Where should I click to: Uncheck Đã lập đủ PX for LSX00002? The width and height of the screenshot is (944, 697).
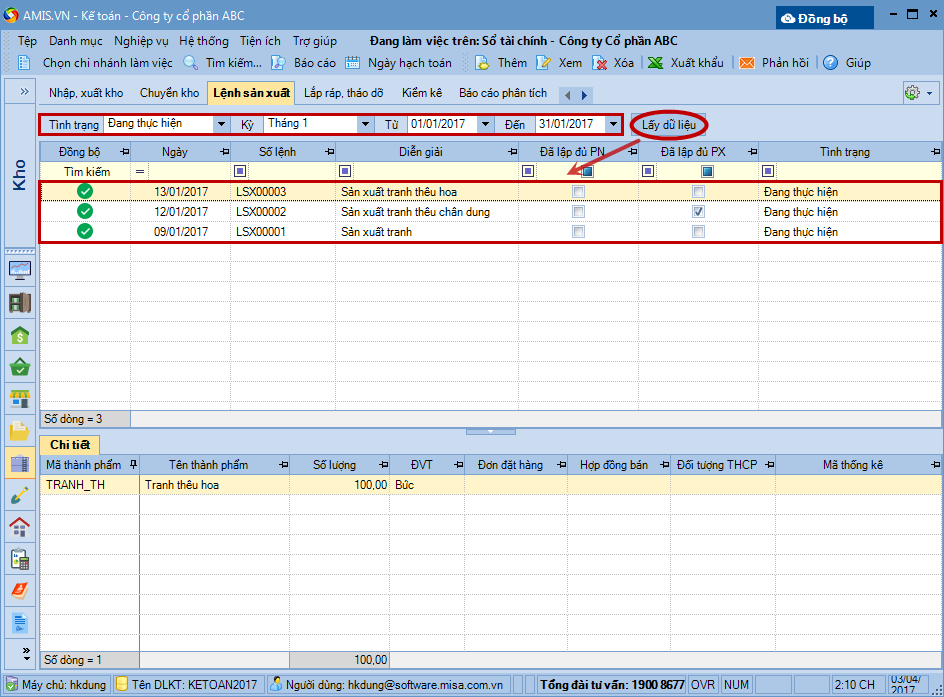pyautogui.click(x=698, y=212)
